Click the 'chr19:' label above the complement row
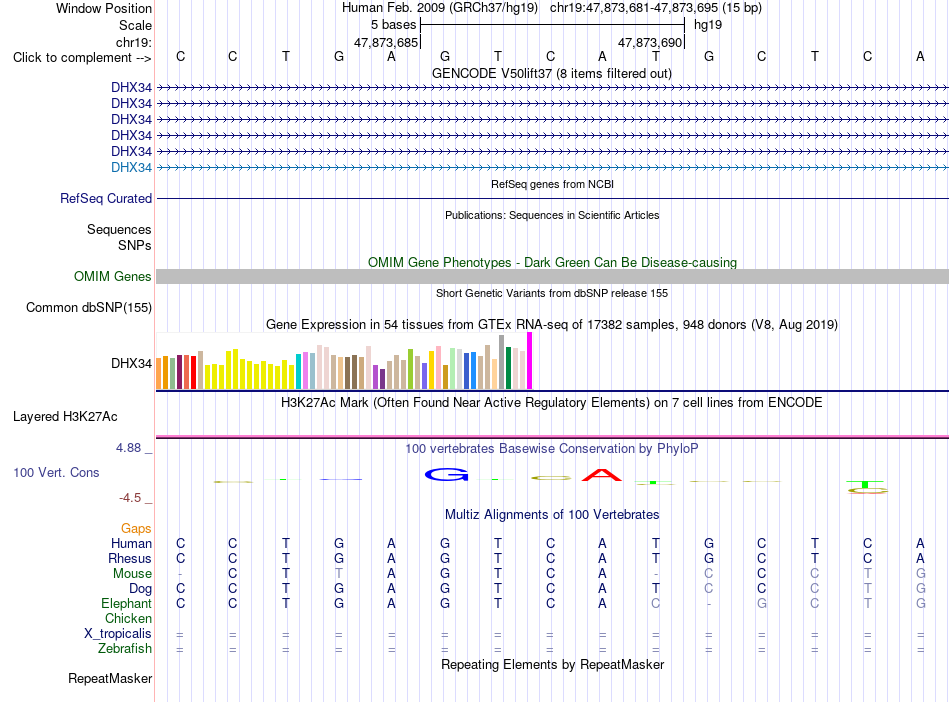Screen dimensions: 950x702 (133, 42)
